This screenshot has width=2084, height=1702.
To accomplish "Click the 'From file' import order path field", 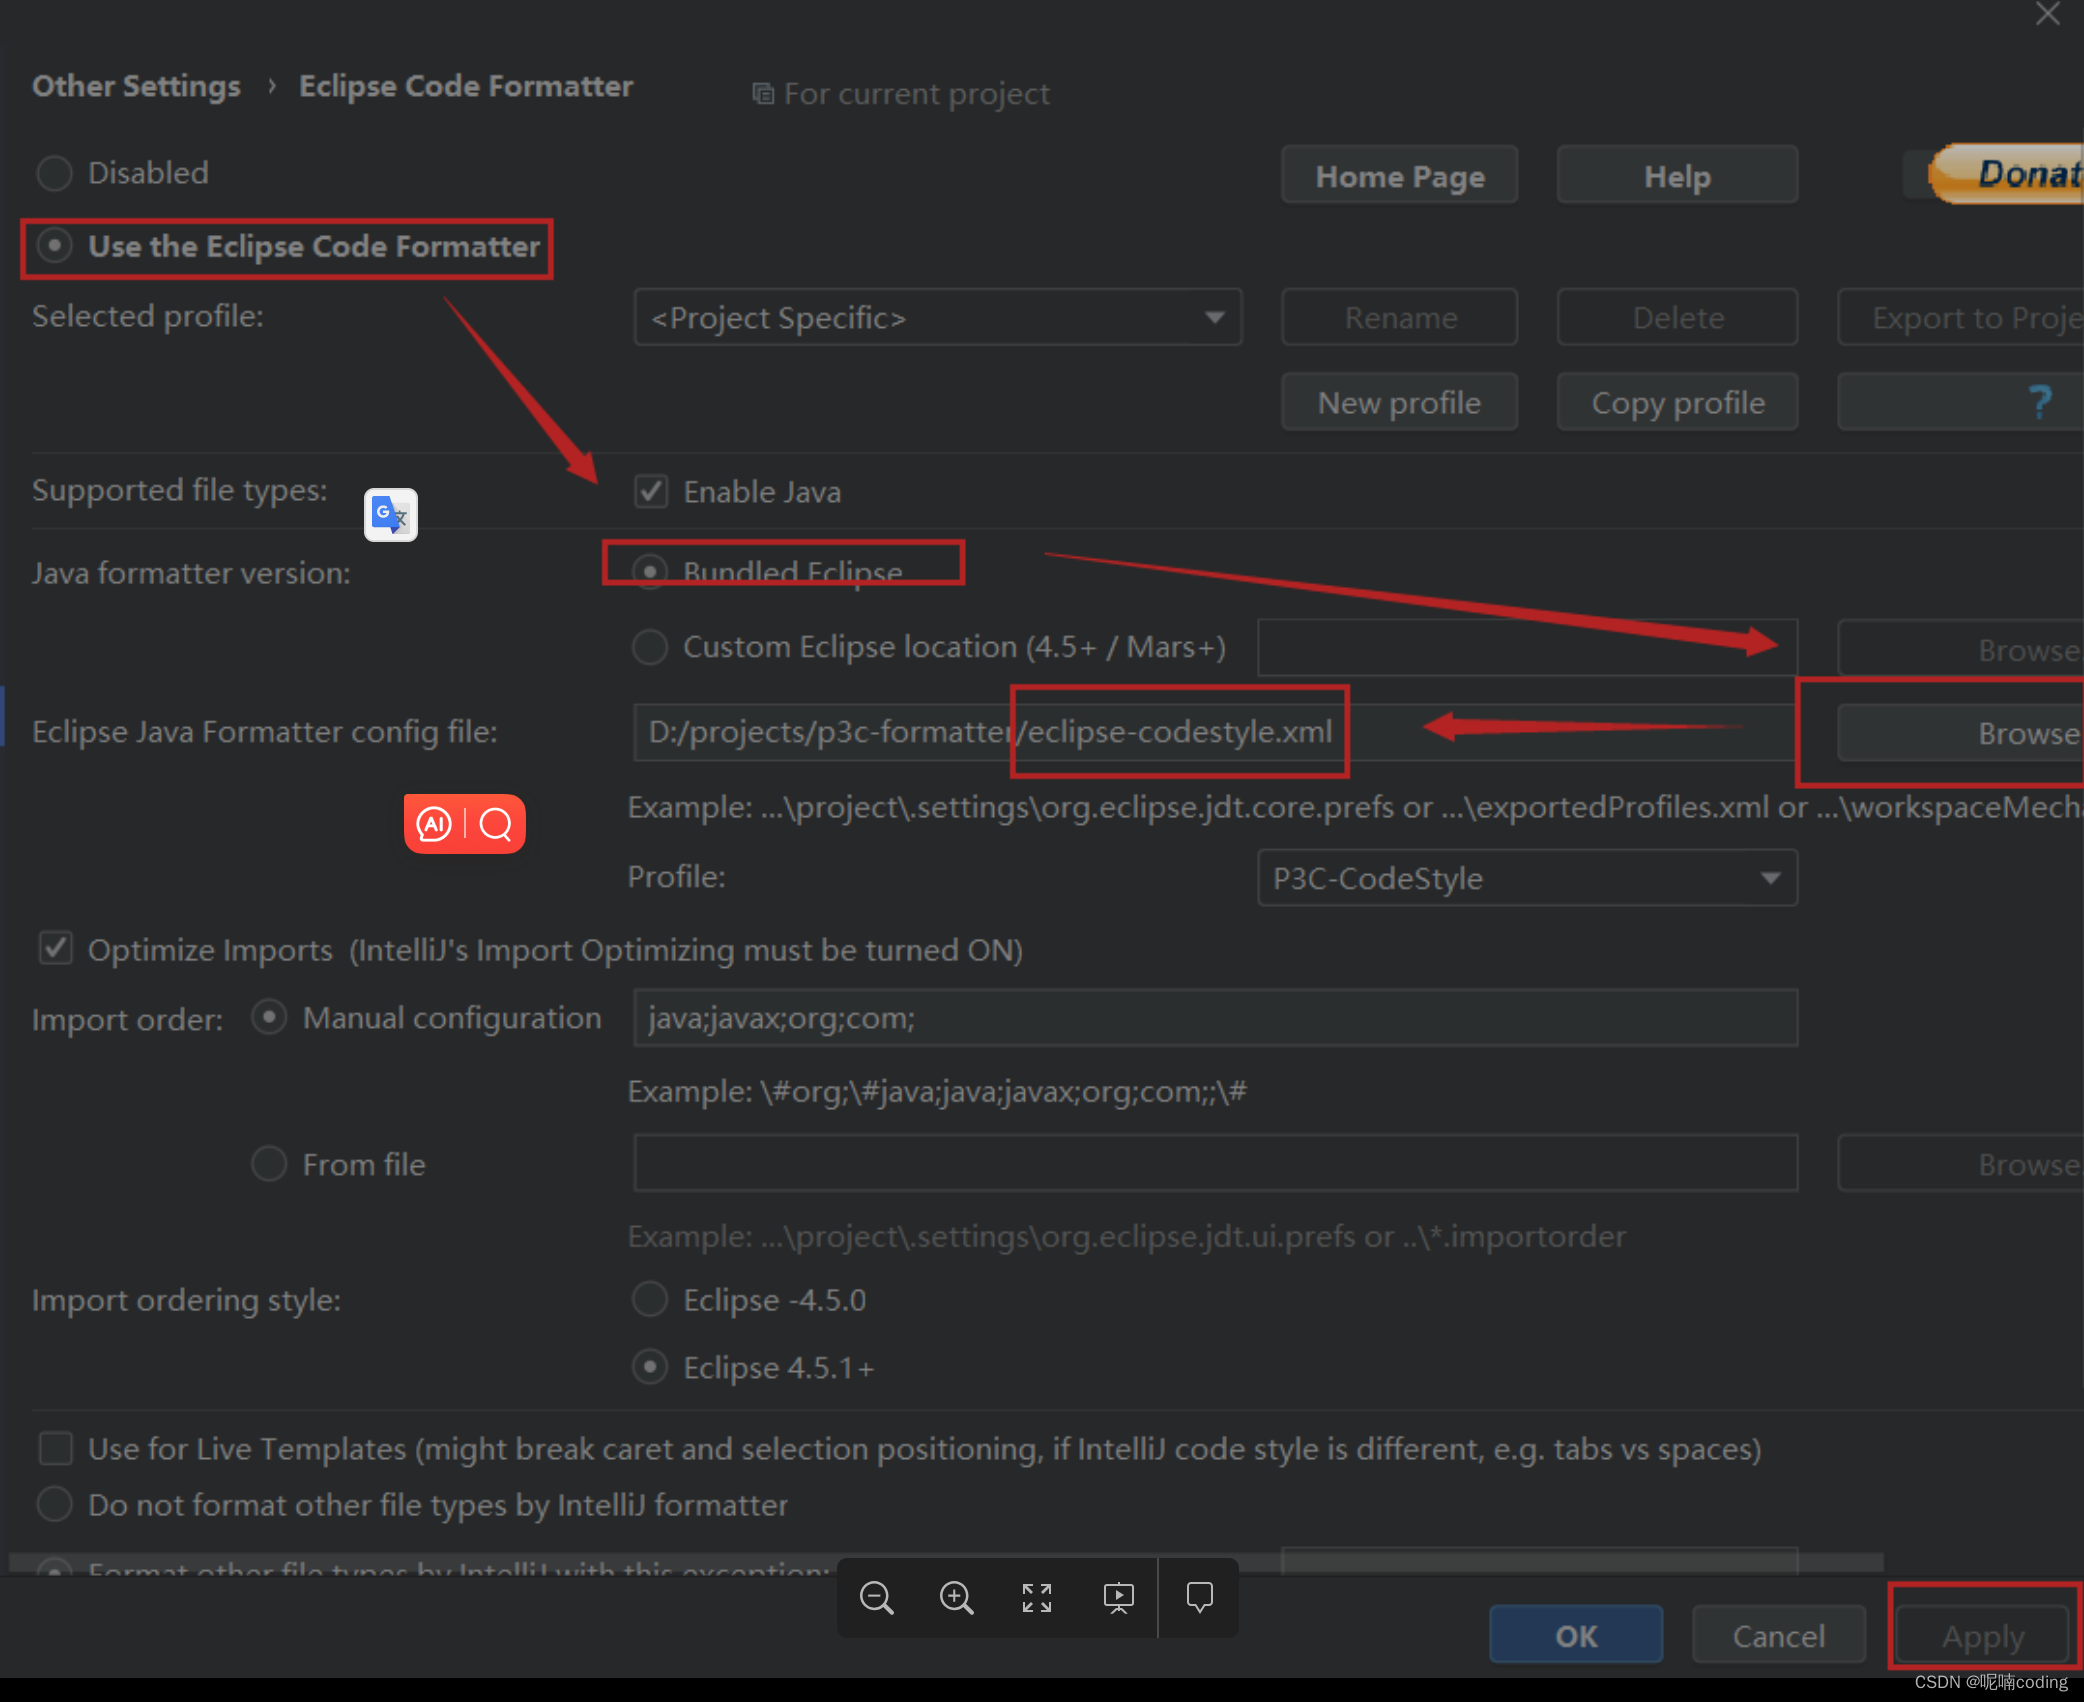I will tap(1215, 1163).
